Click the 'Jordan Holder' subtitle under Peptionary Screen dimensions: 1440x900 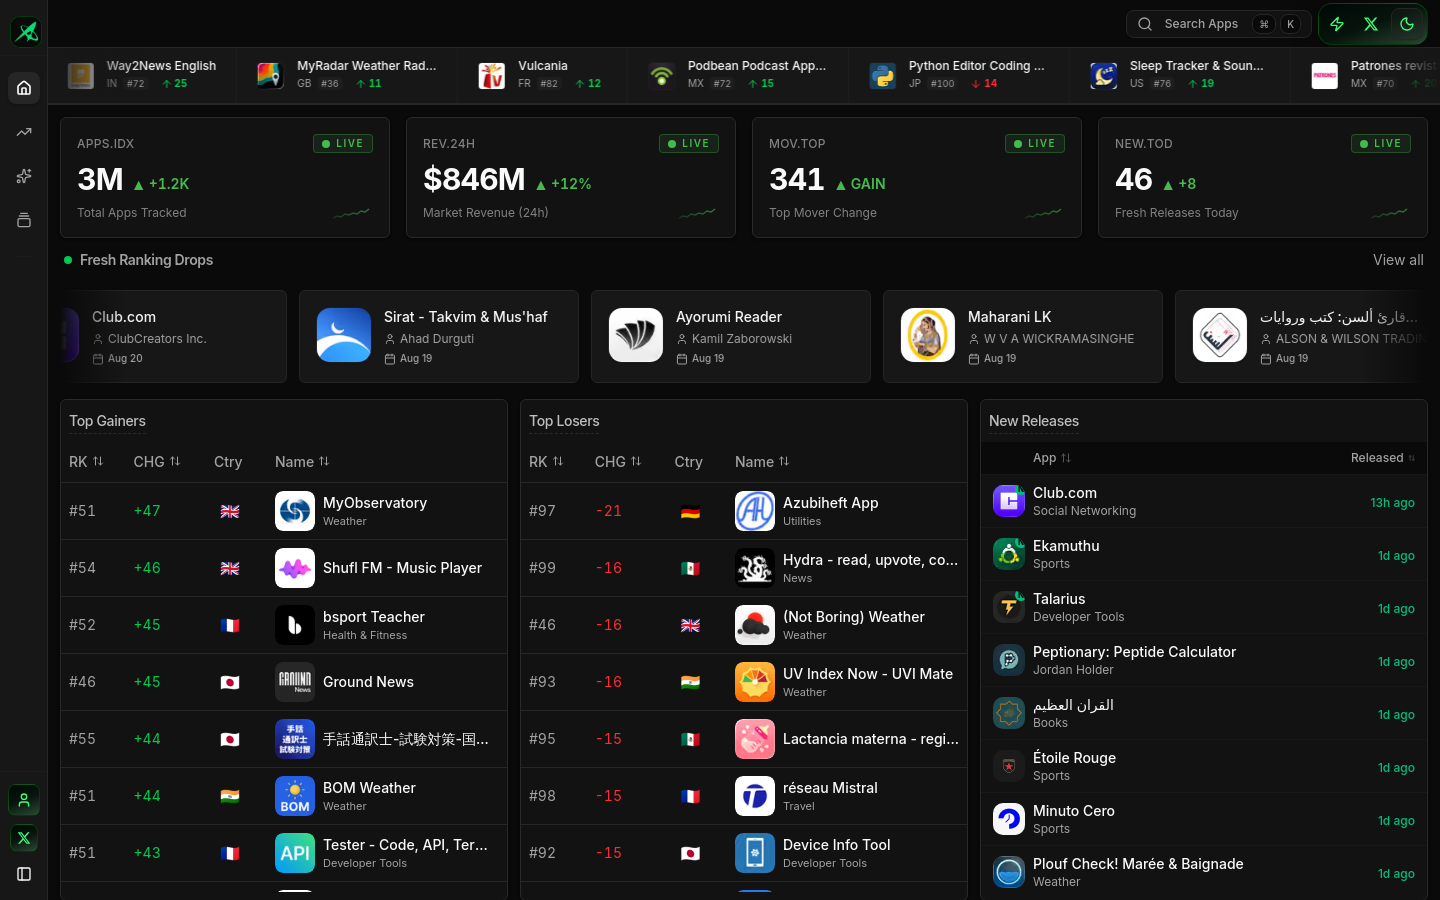tap(1073, 670)
